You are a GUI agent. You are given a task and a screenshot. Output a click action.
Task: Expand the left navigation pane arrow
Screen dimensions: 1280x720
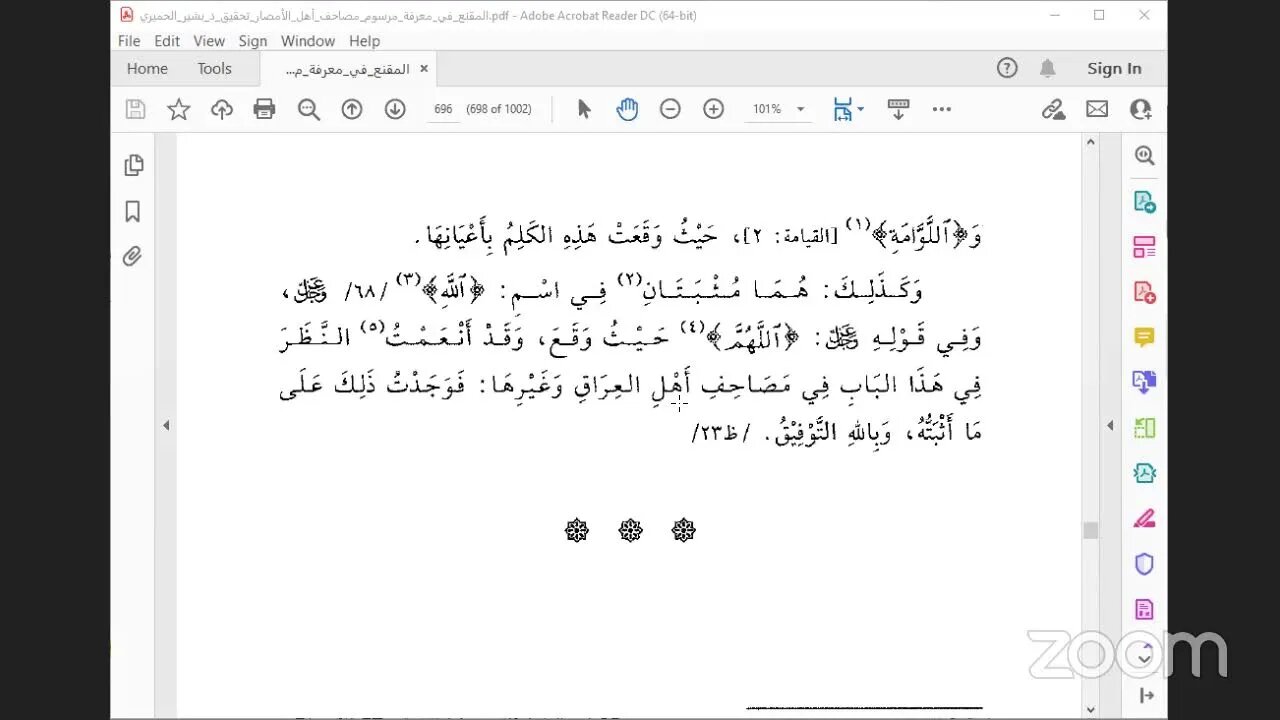pos(166,425)
